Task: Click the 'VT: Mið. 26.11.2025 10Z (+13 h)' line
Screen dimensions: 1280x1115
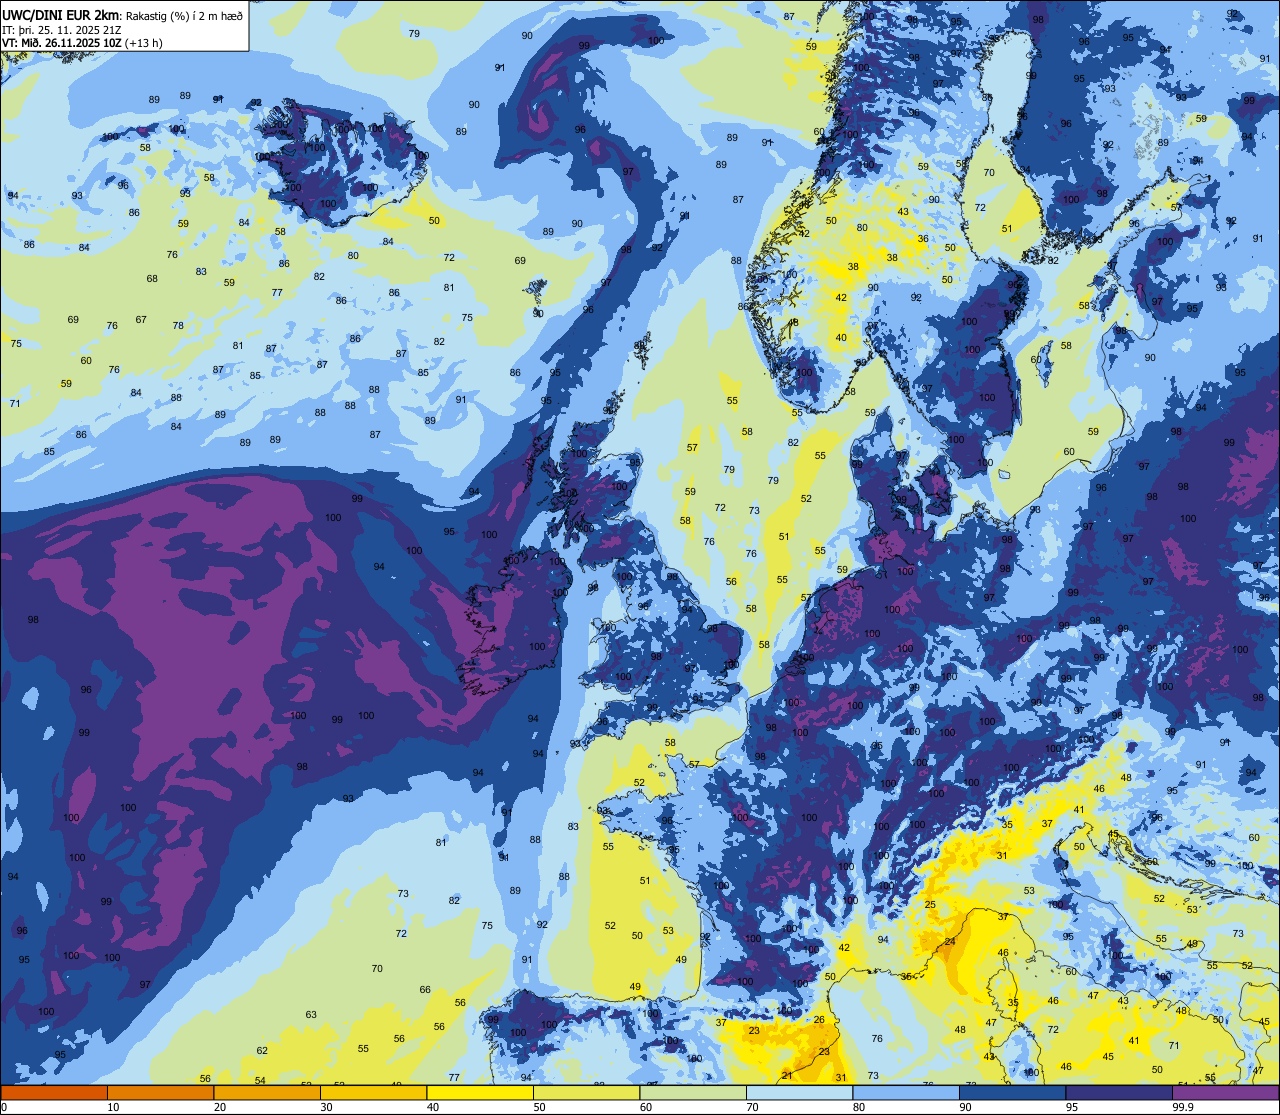Action: [x=82, y=42]
